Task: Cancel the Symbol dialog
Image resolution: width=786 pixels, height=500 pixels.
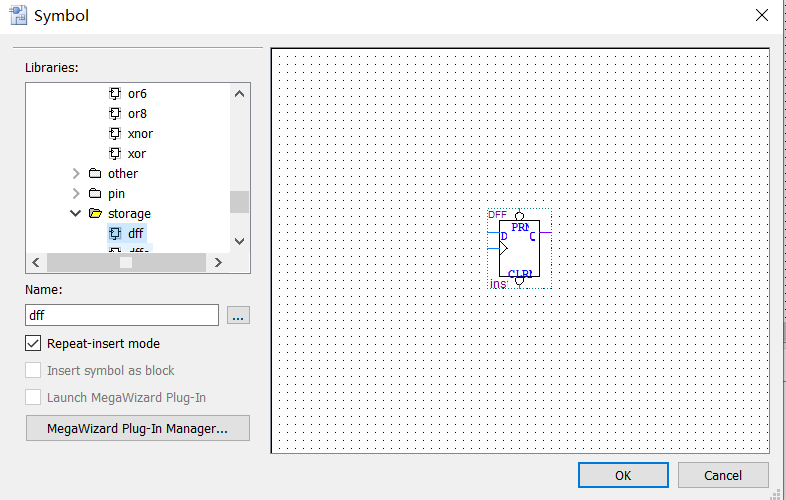Action: click(723, 475)
